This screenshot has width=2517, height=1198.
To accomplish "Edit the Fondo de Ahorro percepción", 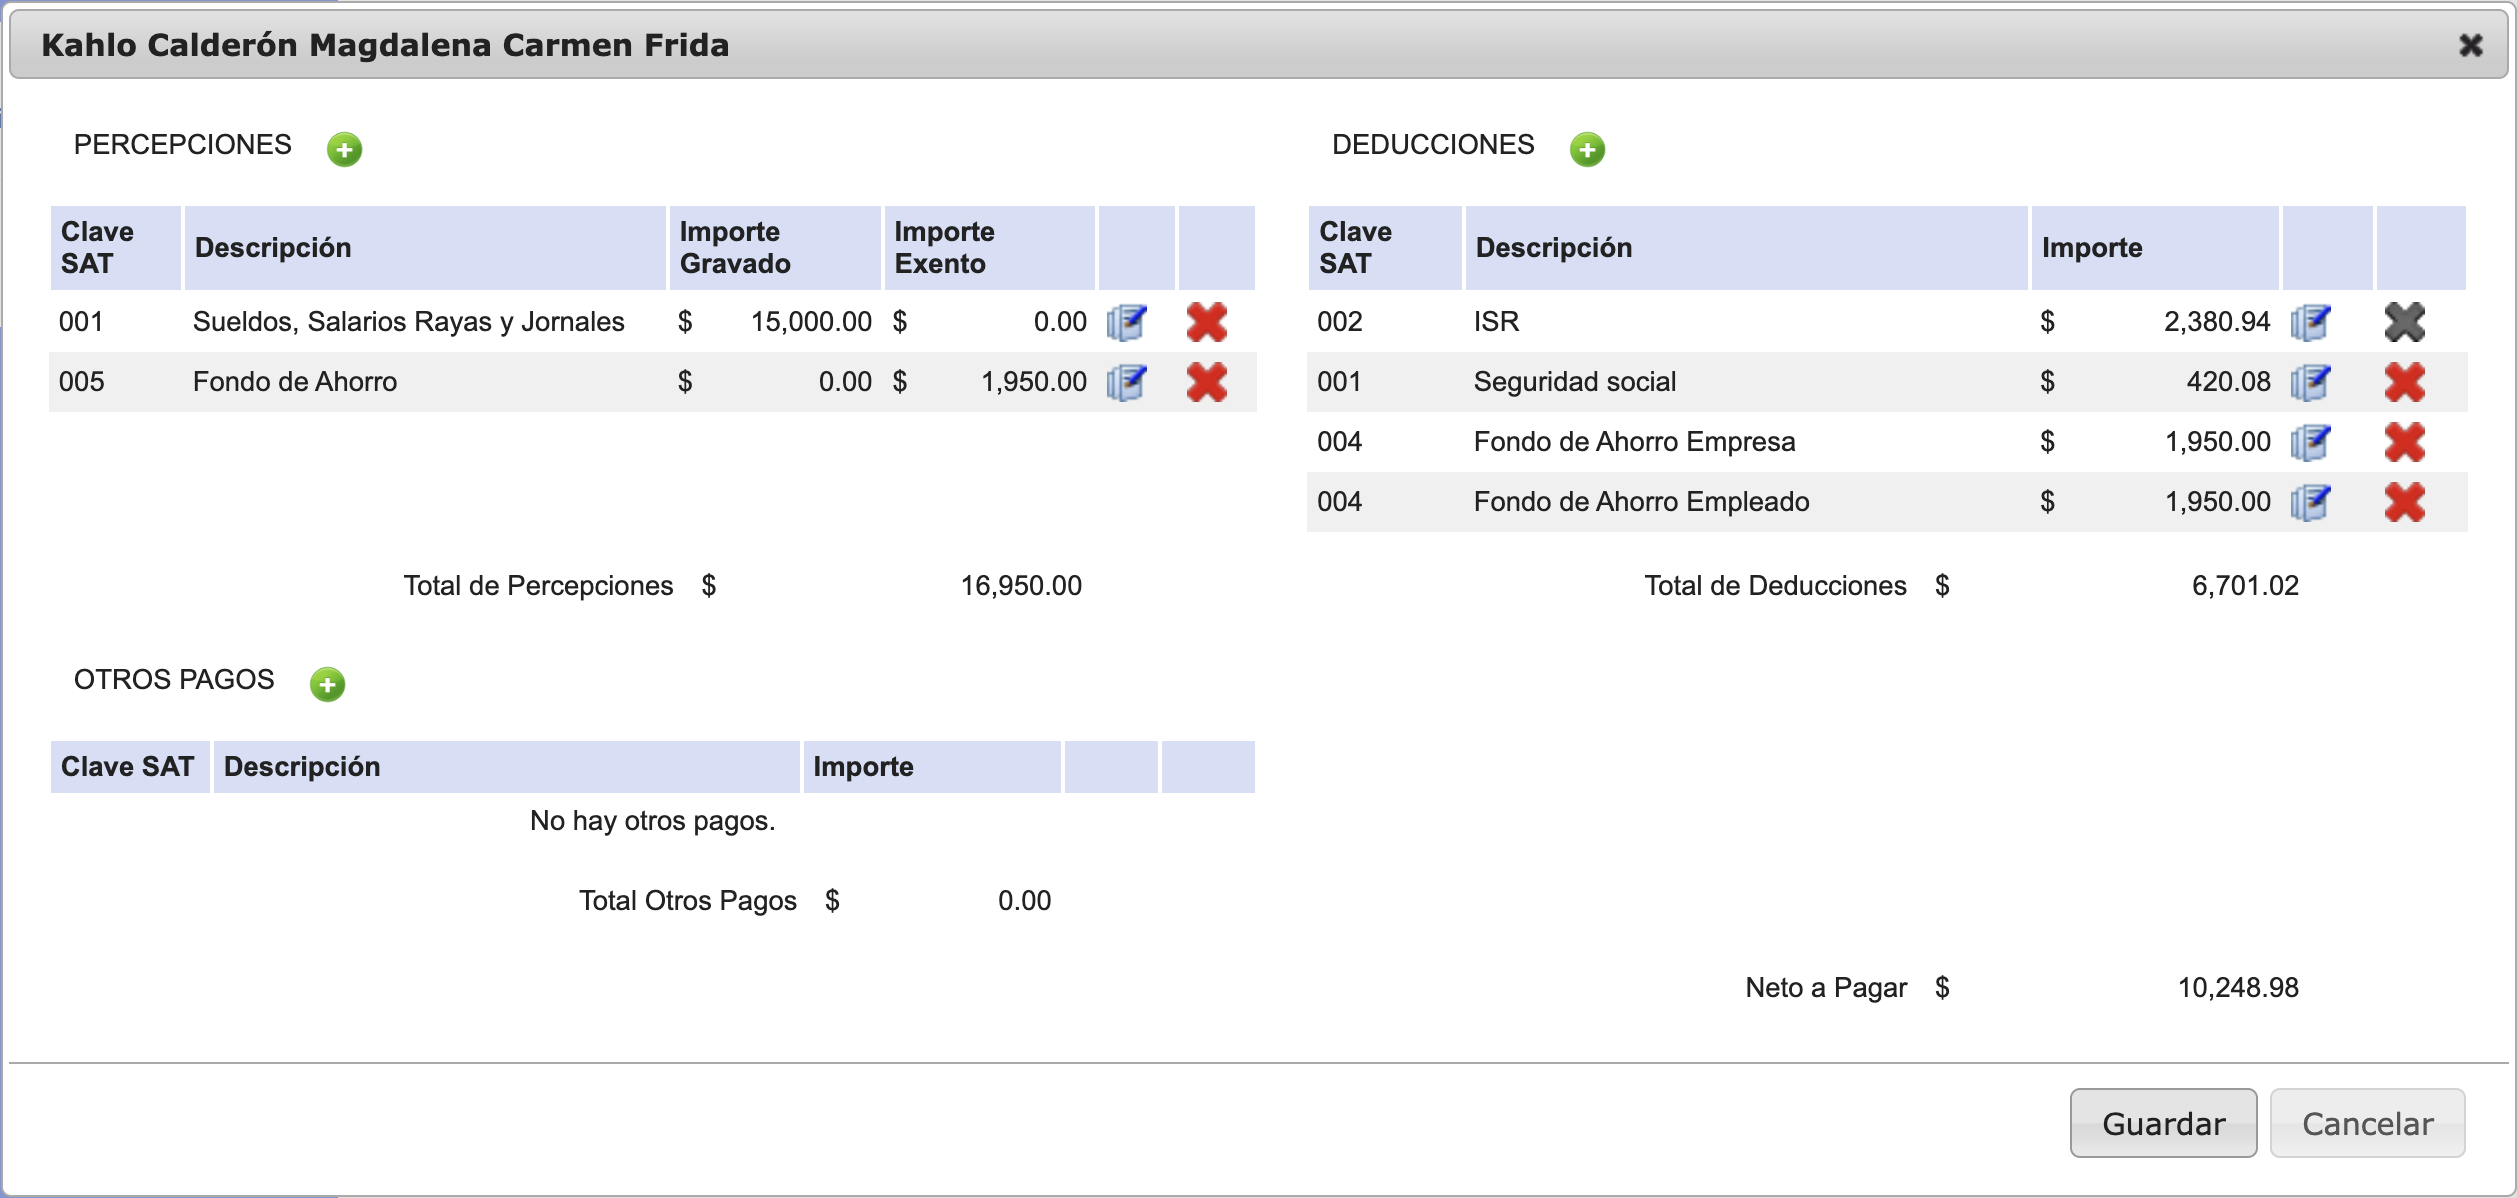I will coord(1126,382).
